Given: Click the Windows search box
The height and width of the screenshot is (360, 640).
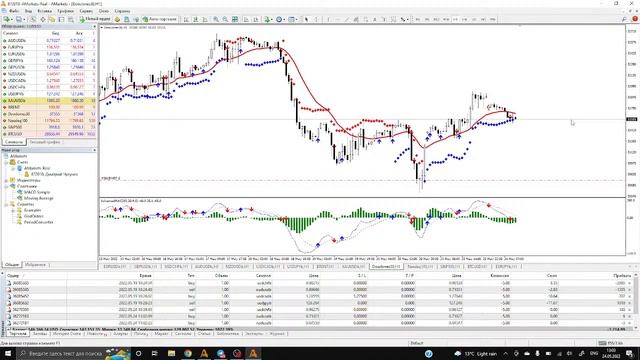Looking at the screenshot, I should point(73,353).
